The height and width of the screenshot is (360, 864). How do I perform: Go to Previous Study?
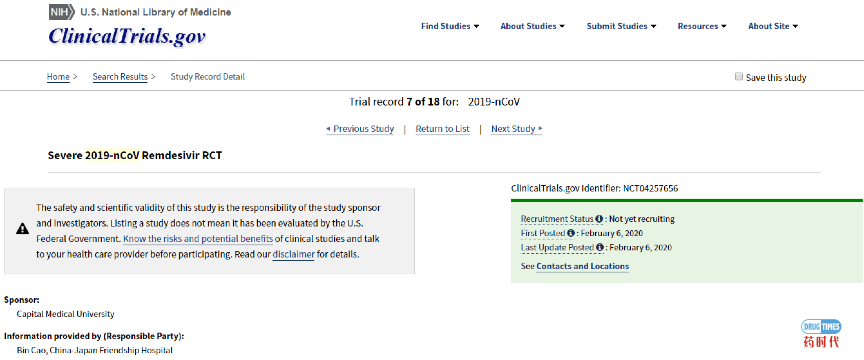point(360,129)
